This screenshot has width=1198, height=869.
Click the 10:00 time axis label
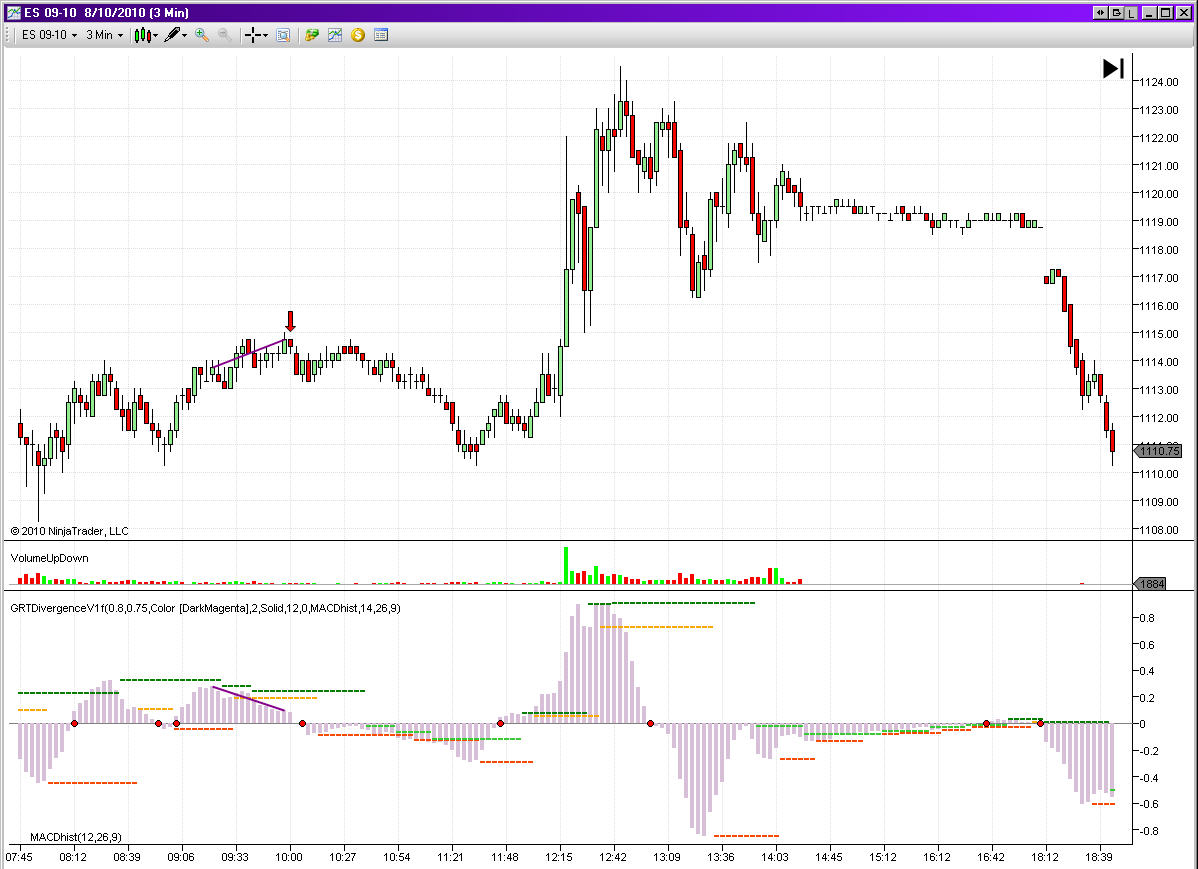pyautogui.click(x=289, y=857)
